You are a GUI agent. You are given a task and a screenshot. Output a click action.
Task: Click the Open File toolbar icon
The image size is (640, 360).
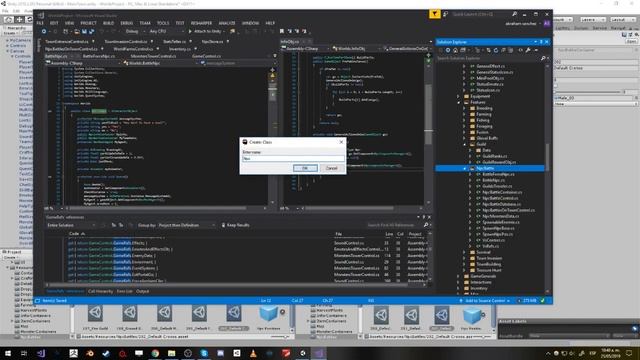click(x=77, y=31)
